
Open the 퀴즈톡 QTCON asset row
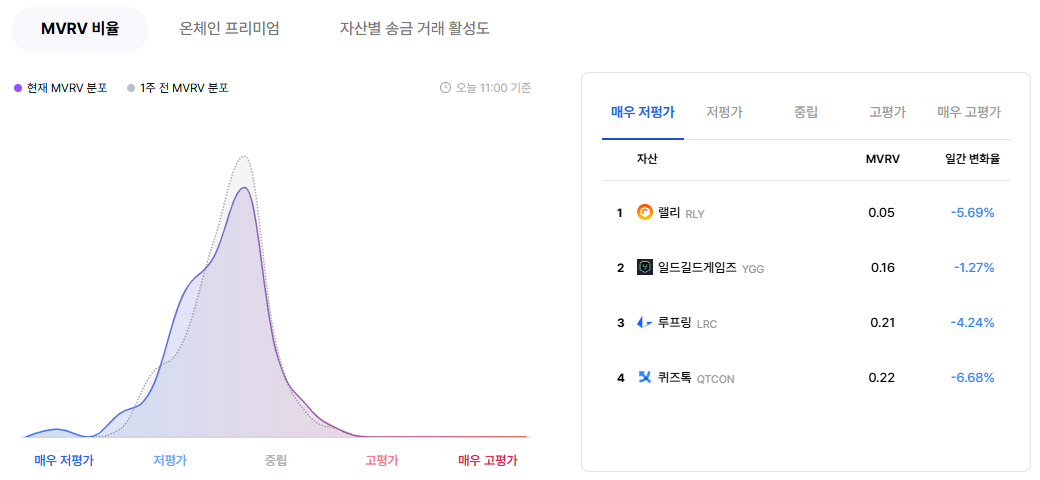806,378
